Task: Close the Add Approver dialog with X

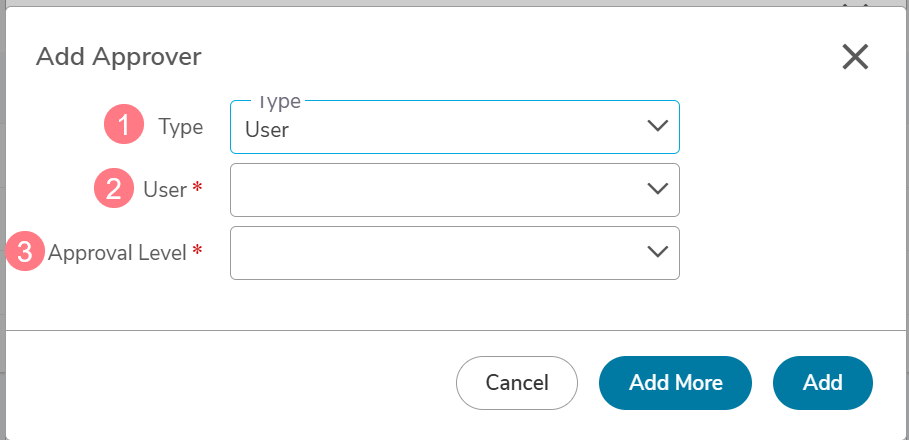Action: tap(855, 57)
